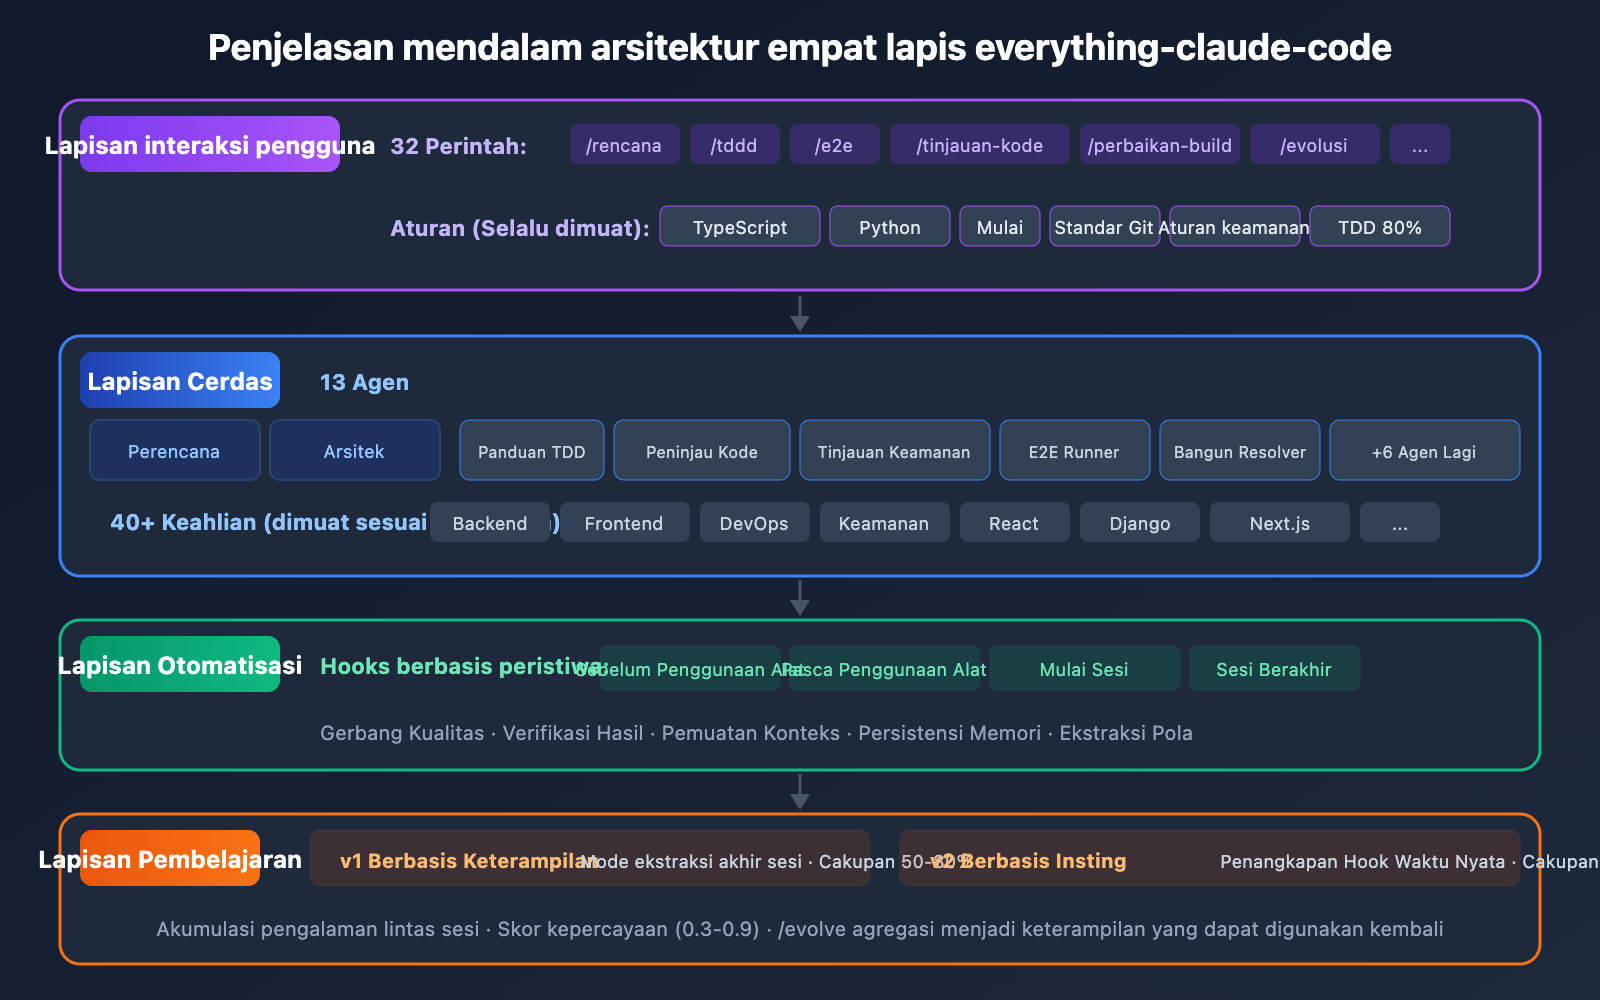The image size is (1600, 1000).
Task: Click the /evolusi command chip
Action: 1314,144
